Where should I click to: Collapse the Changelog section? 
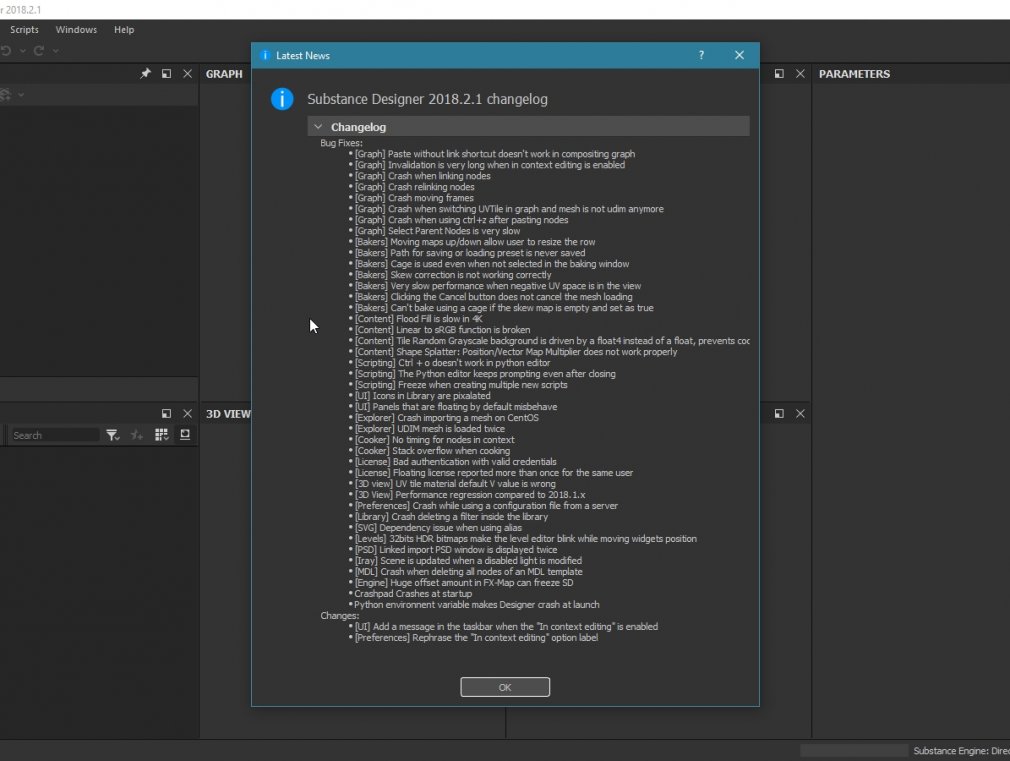click(x=318, y=127)
